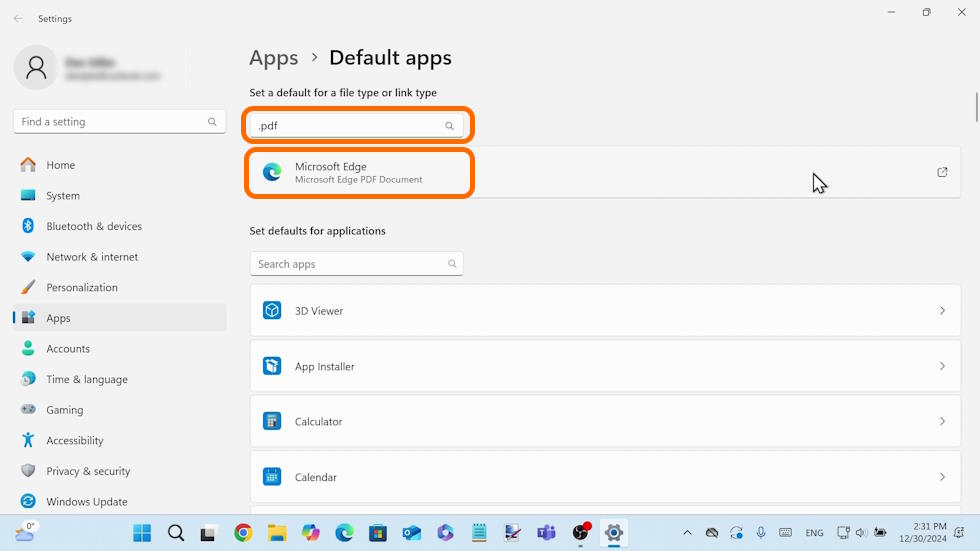980x551 pixels.
Task: Show hidden system tray icons
Action: 688,533
